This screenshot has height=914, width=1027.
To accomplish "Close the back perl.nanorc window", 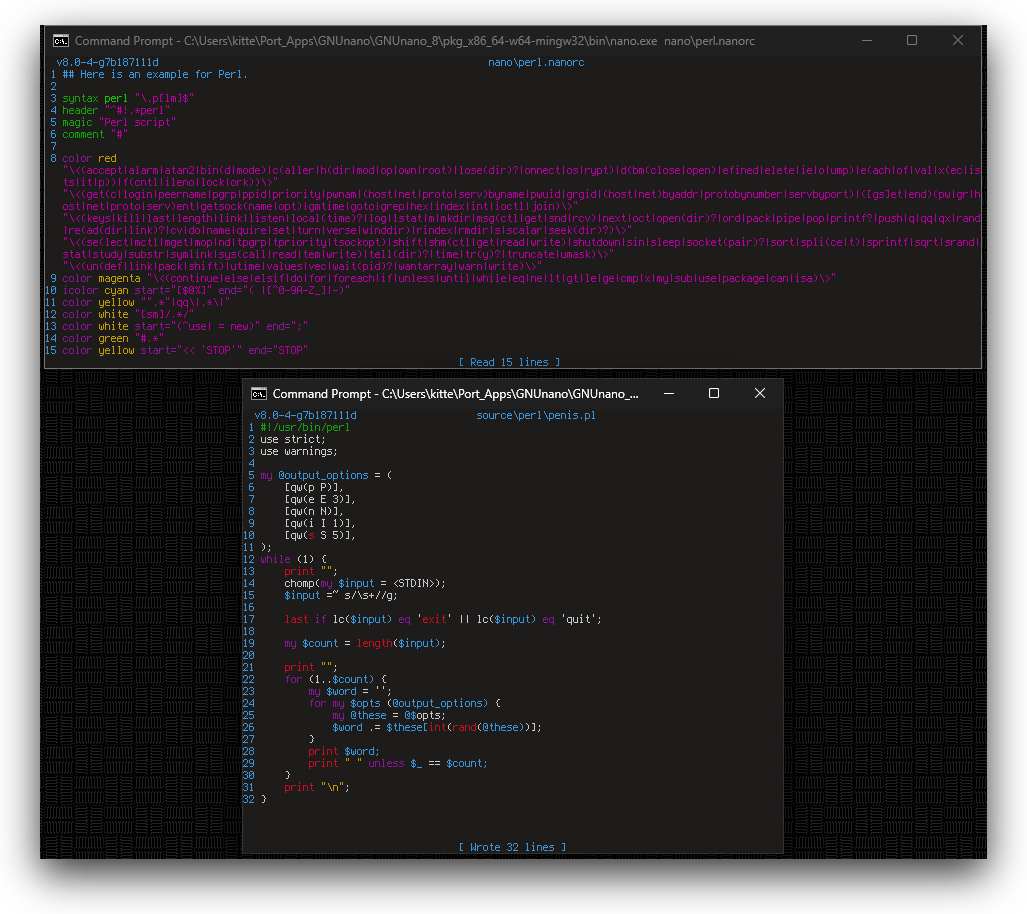I will tap(958, 41).
